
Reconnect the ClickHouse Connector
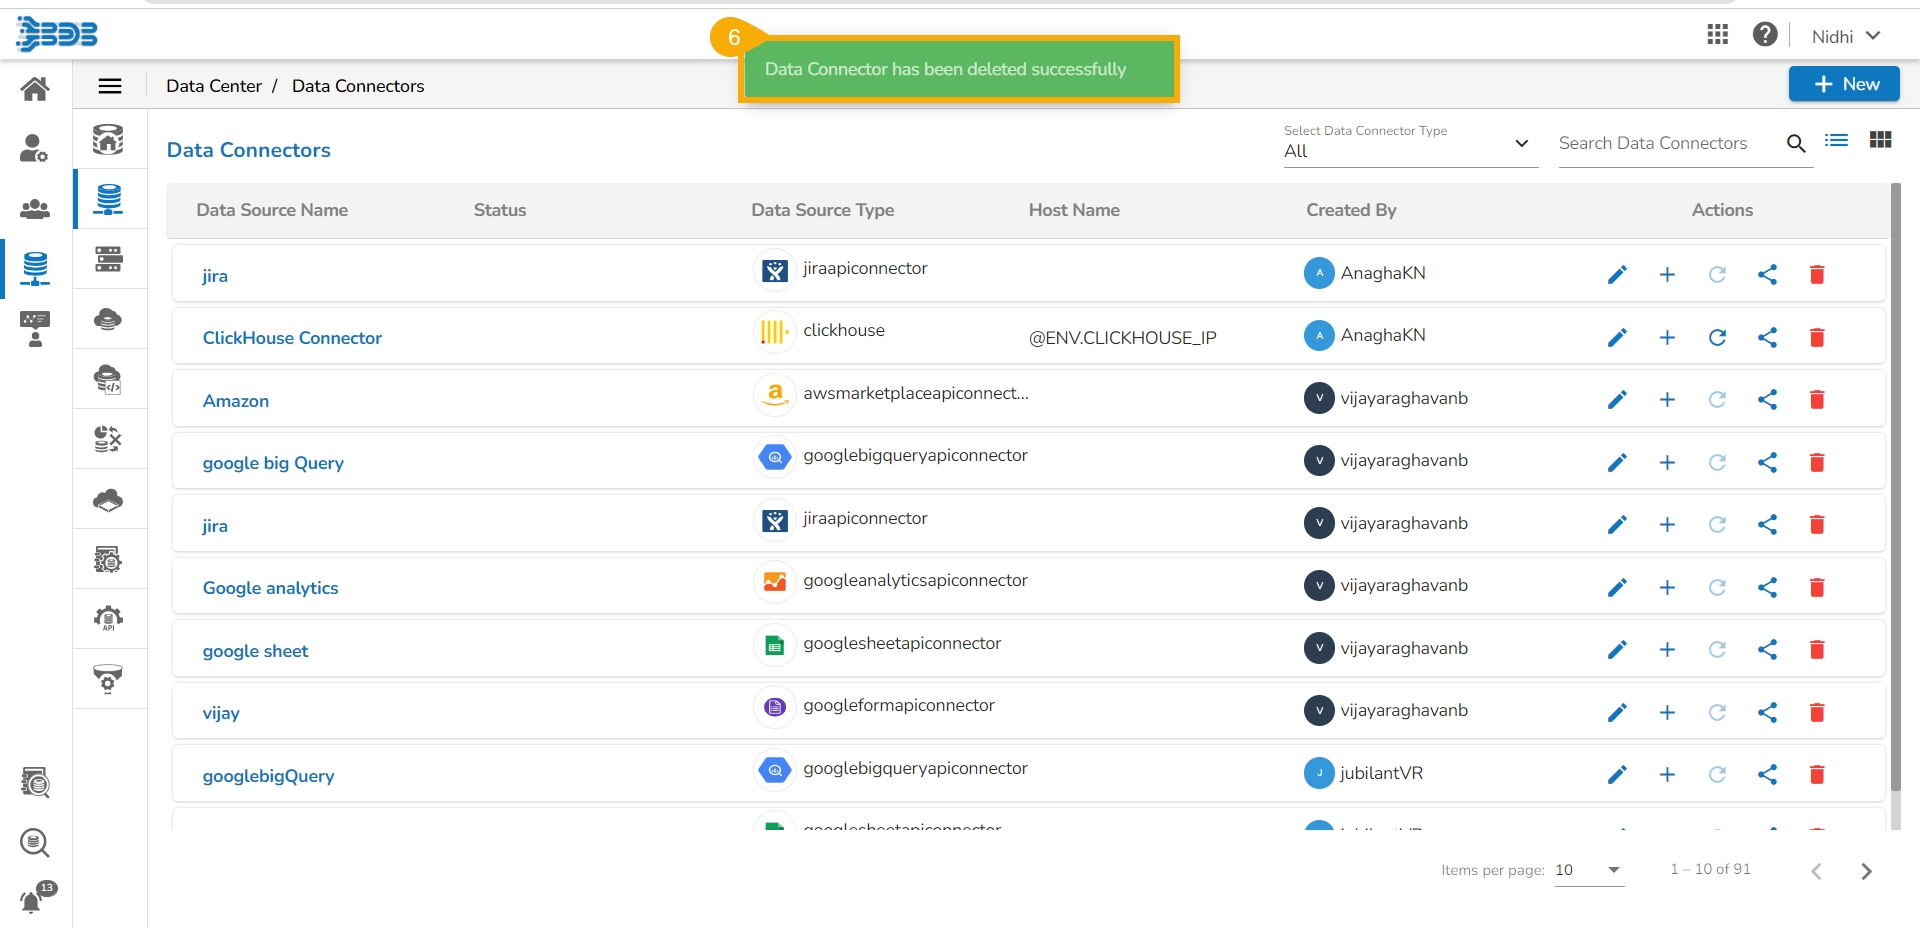tap(1717, 338)
